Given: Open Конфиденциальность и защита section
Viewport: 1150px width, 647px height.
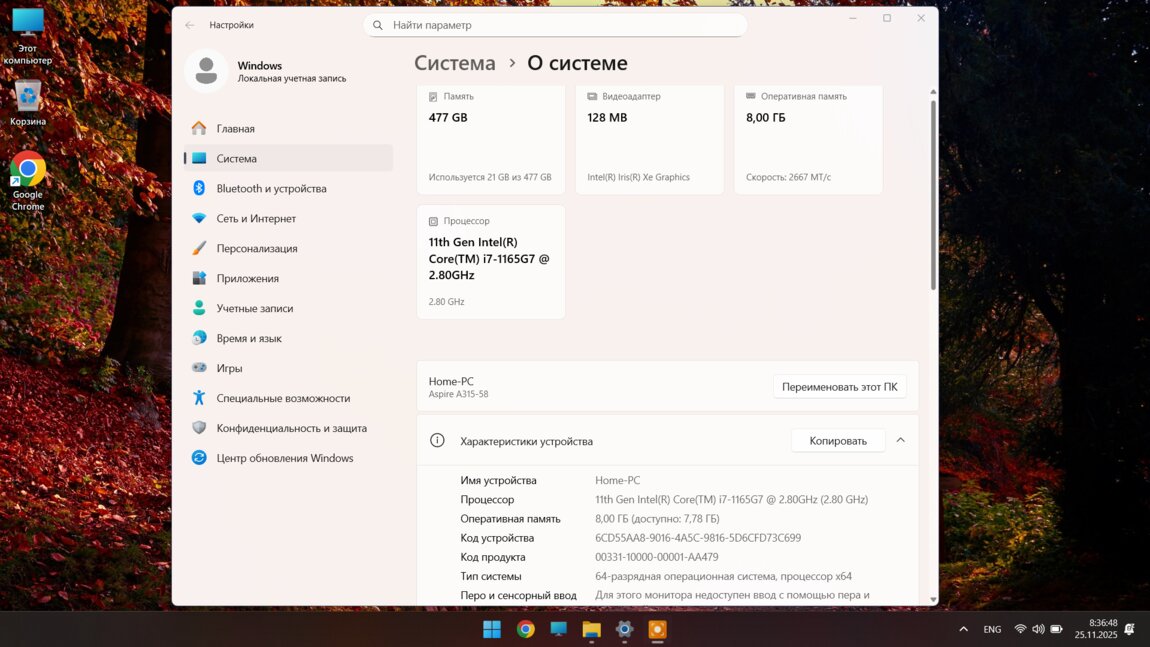Looking at the screenshot, I should tap(291, 428).
